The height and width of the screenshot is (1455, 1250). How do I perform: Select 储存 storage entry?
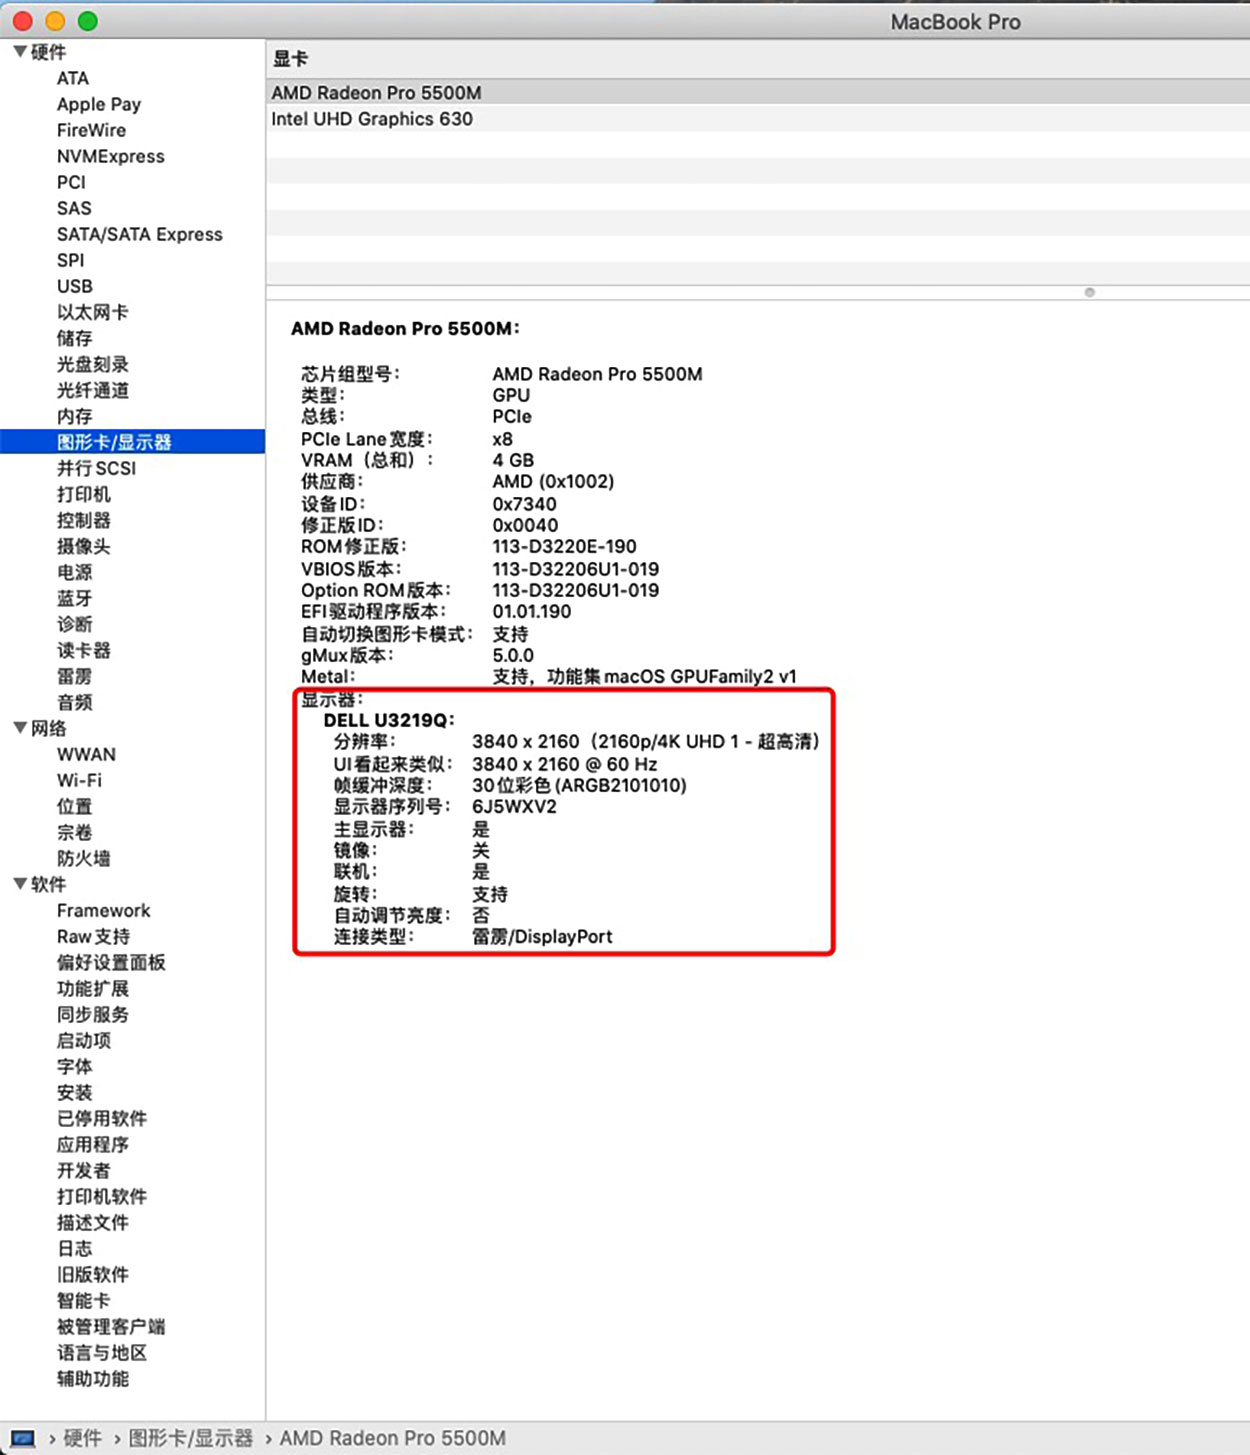pos(75,338)
